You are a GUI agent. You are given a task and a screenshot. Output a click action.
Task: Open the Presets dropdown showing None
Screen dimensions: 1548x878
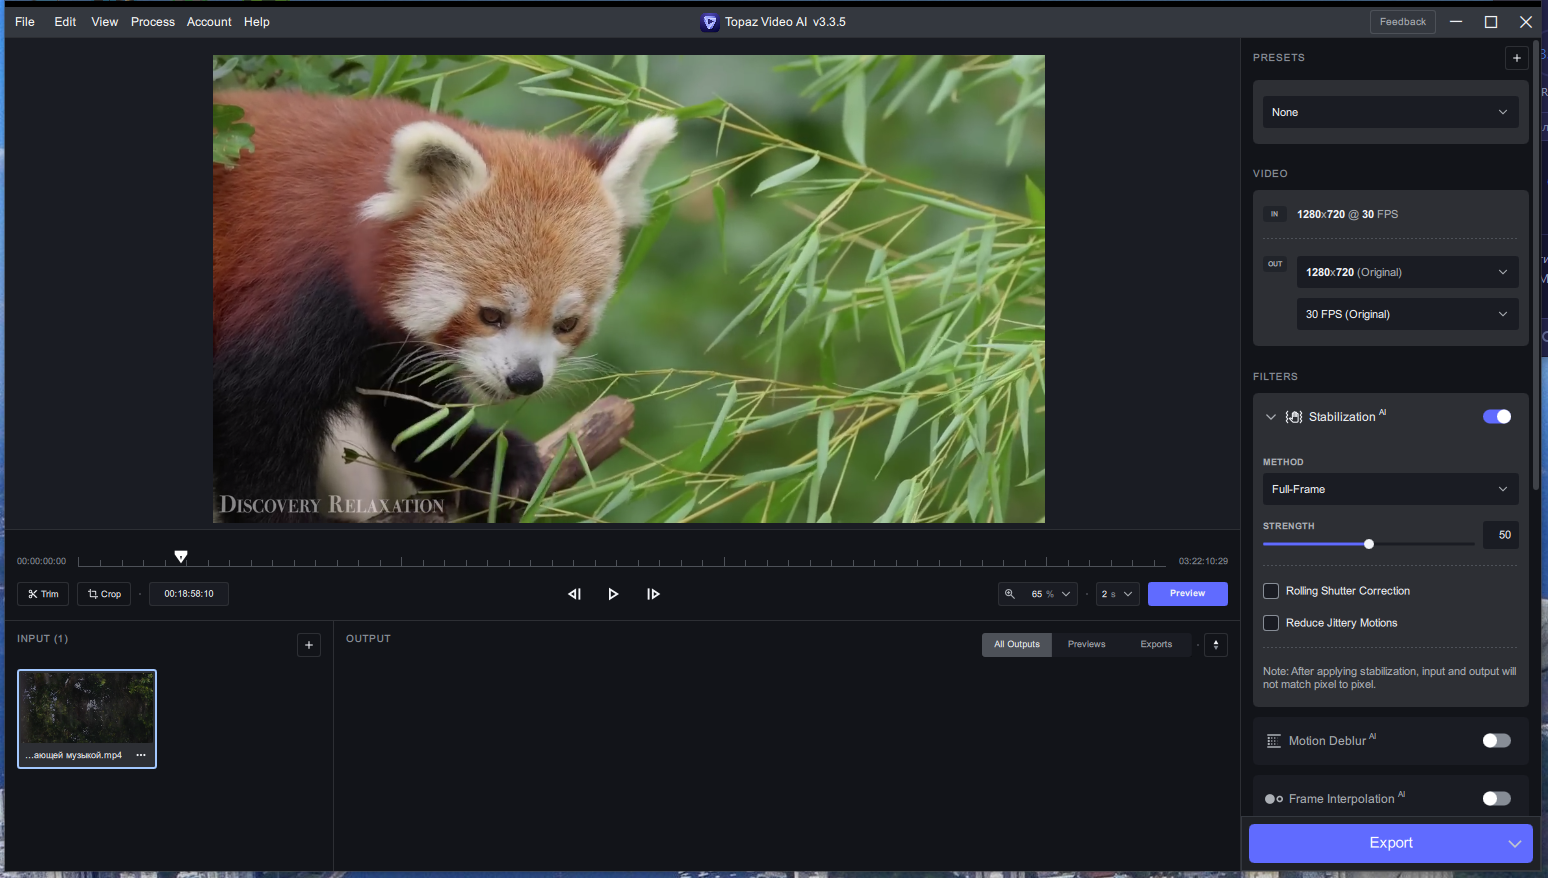[1389, 112]
